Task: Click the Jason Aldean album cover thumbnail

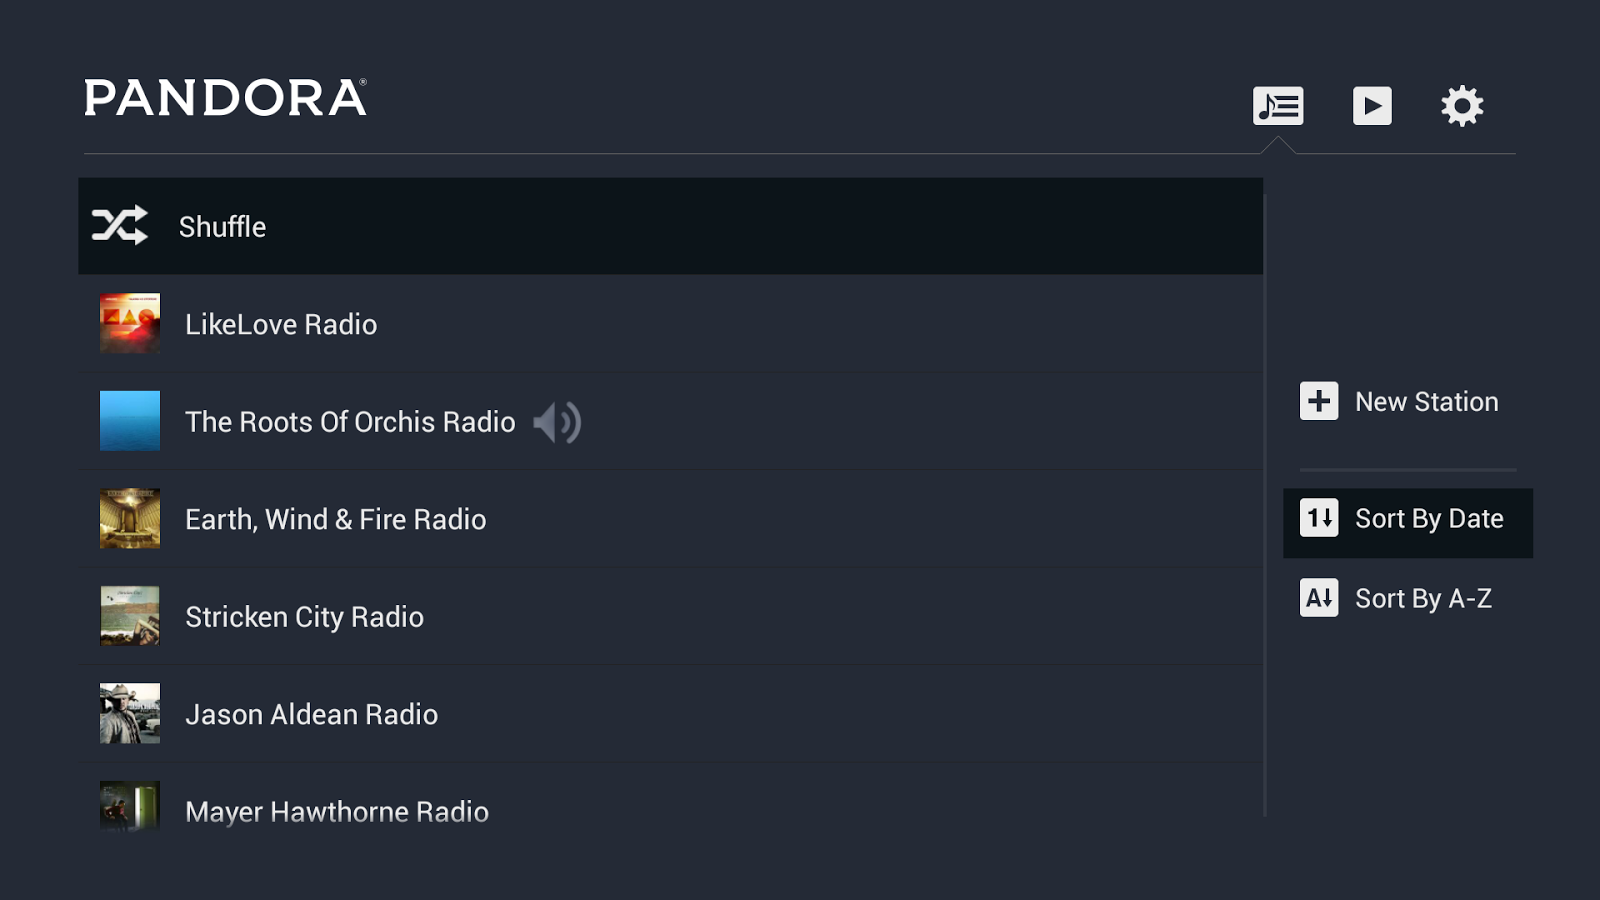Action: tap(130, 713)
